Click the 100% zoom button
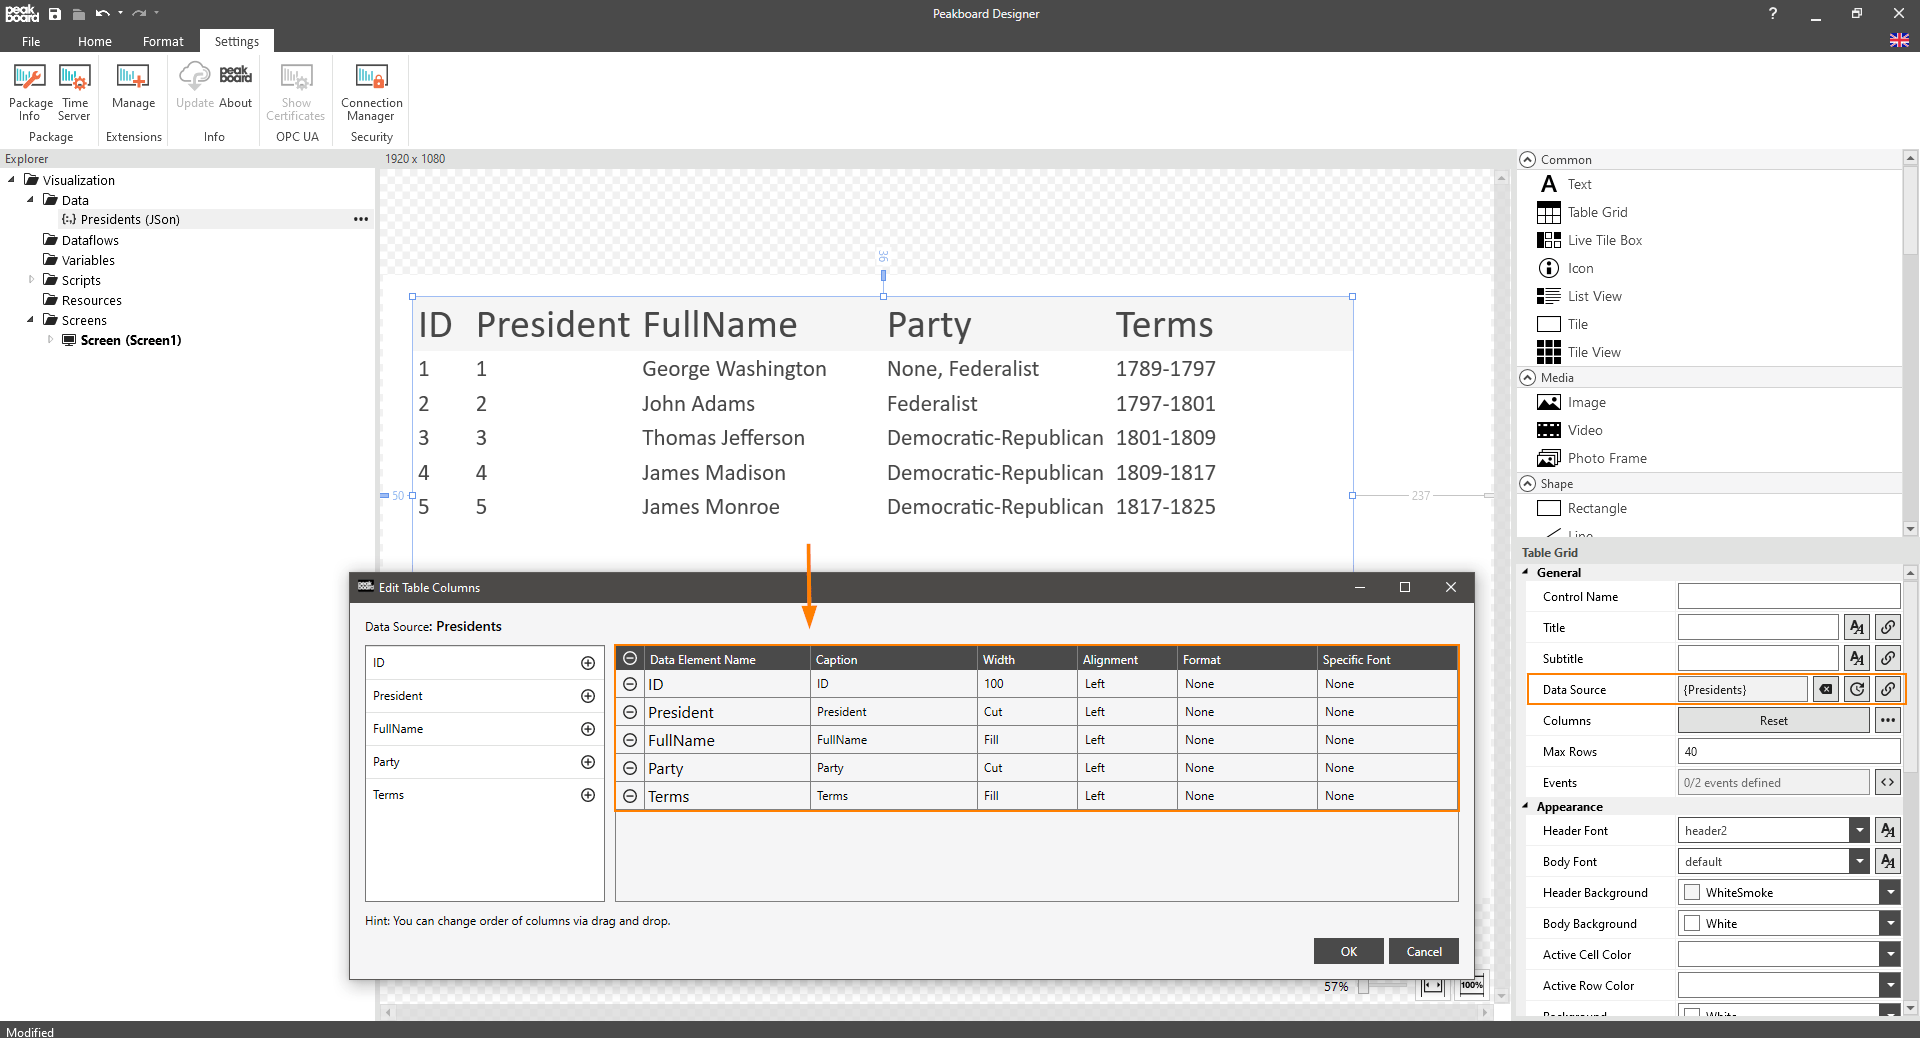 click(x=1471, y=986)
